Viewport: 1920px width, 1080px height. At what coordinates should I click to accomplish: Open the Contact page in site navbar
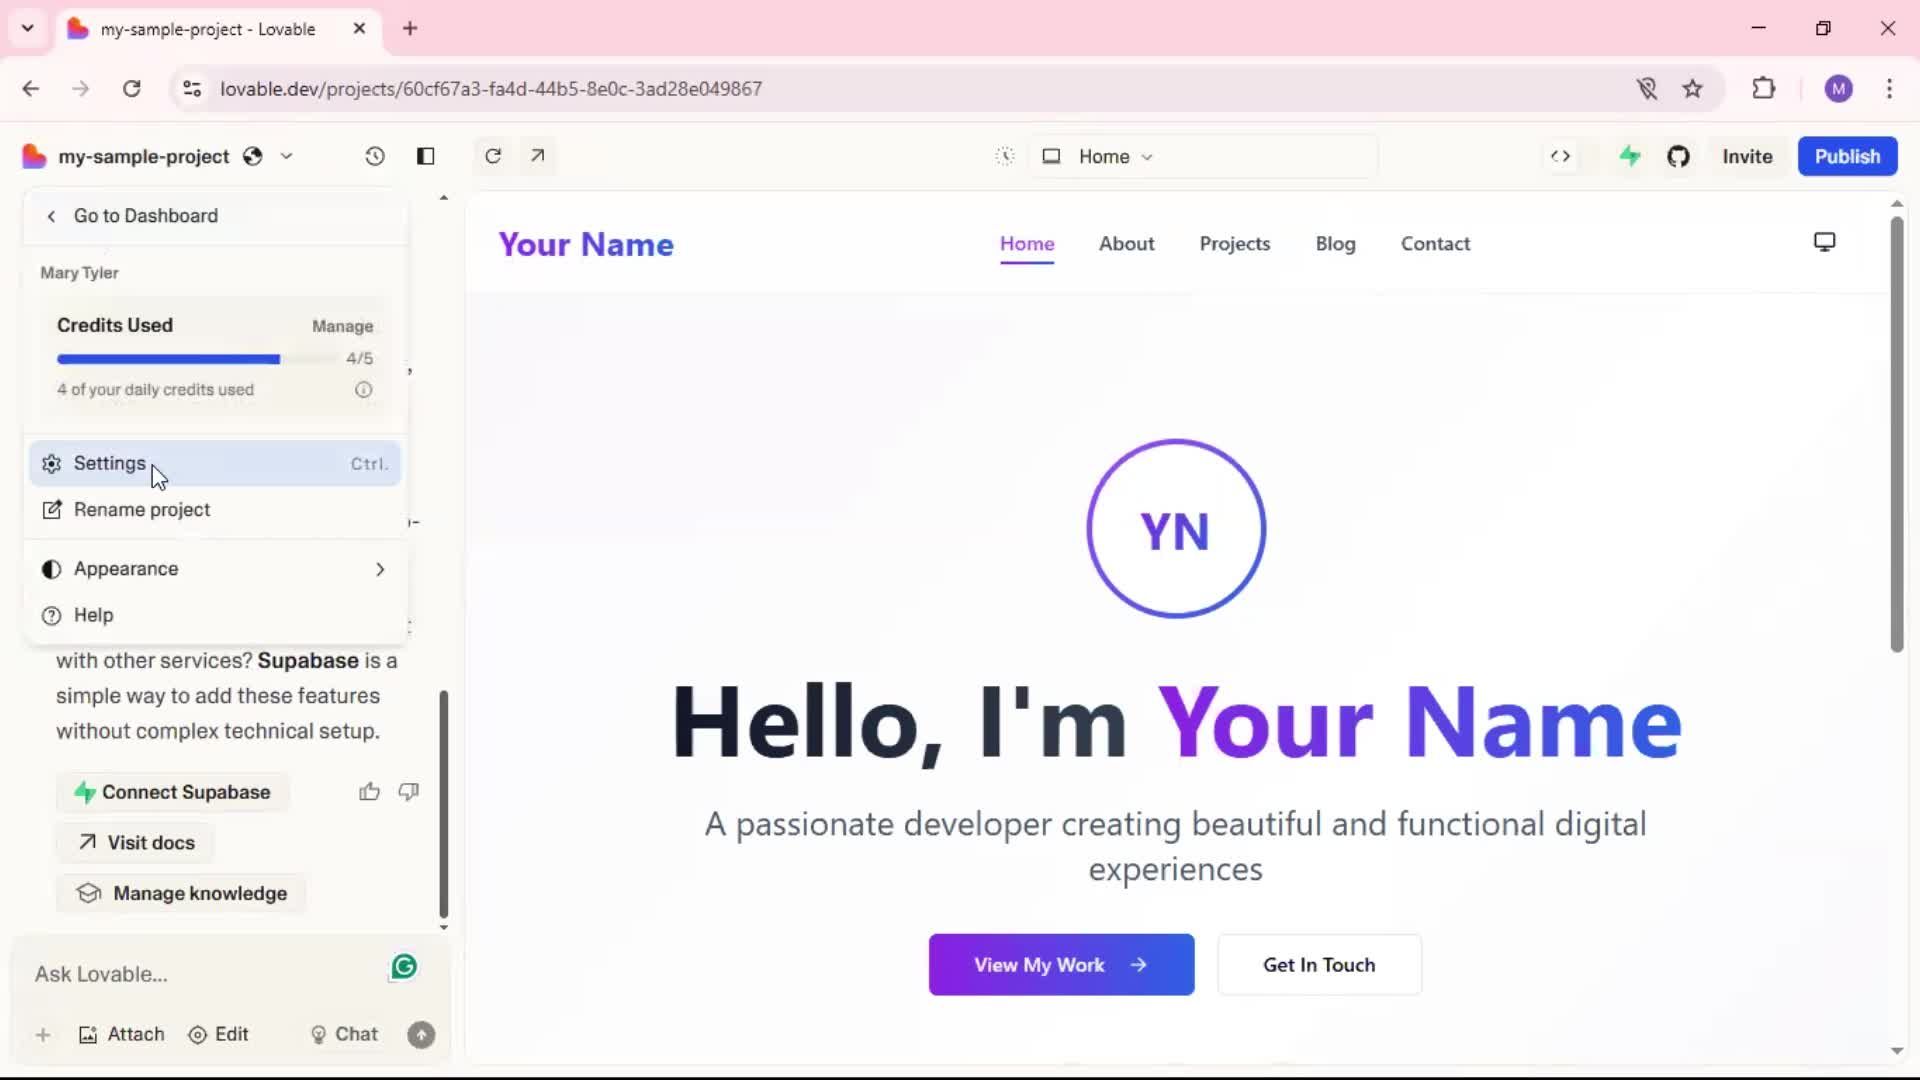tap(1435, 244)
